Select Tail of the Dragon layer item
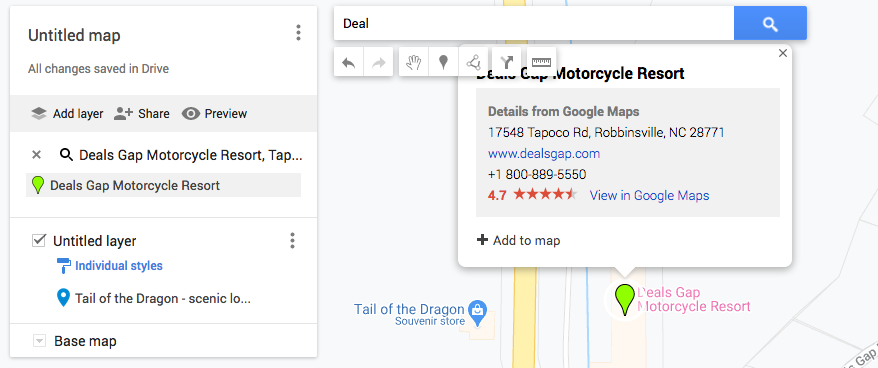878x368 pixels. (154, 299)
